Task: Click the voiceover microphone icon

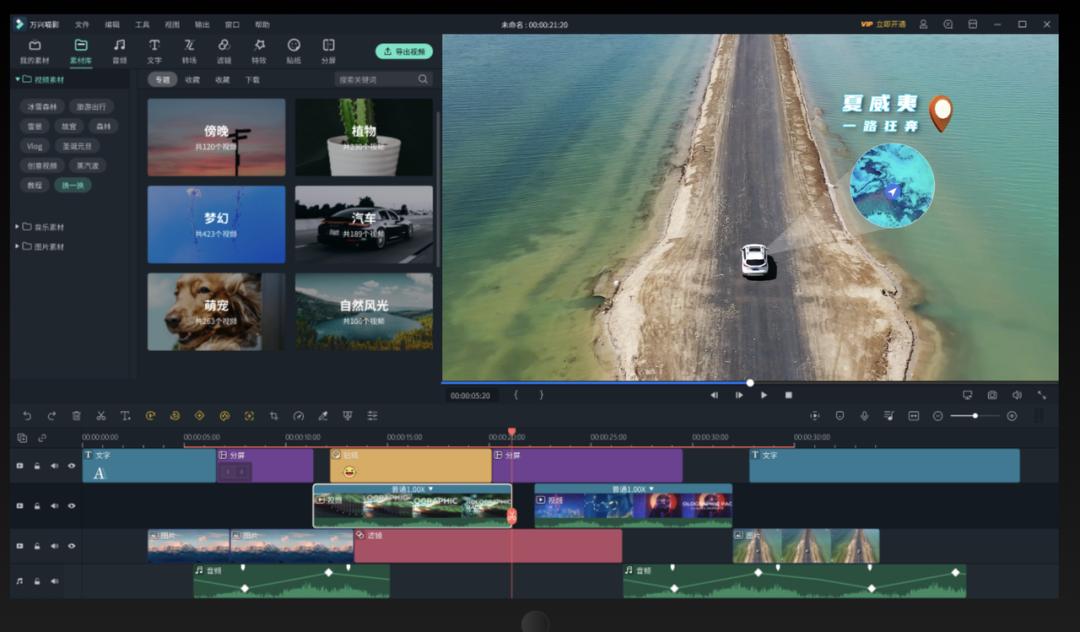Action: click(864, 416)
